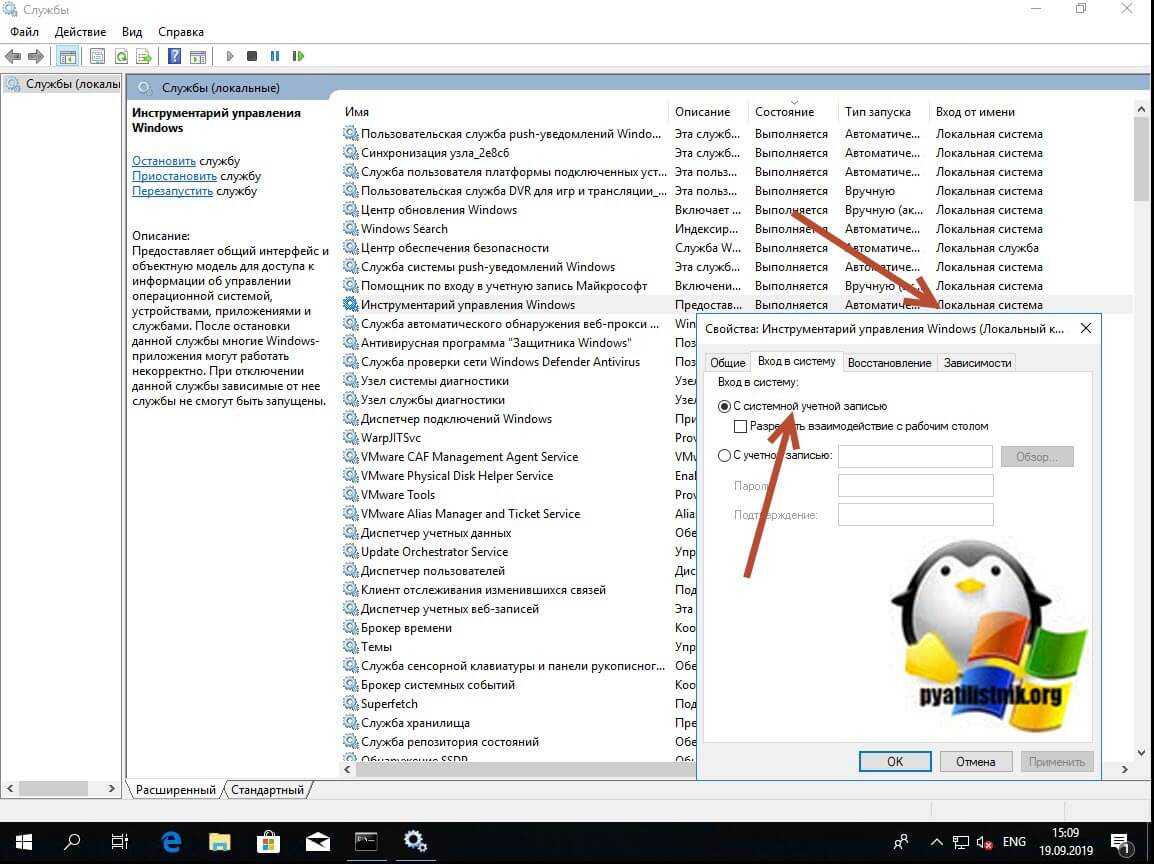Screen dimensions: 1154x864
Task: Select the Superfetch service gear icon
Action: click(x=351, y=704)
